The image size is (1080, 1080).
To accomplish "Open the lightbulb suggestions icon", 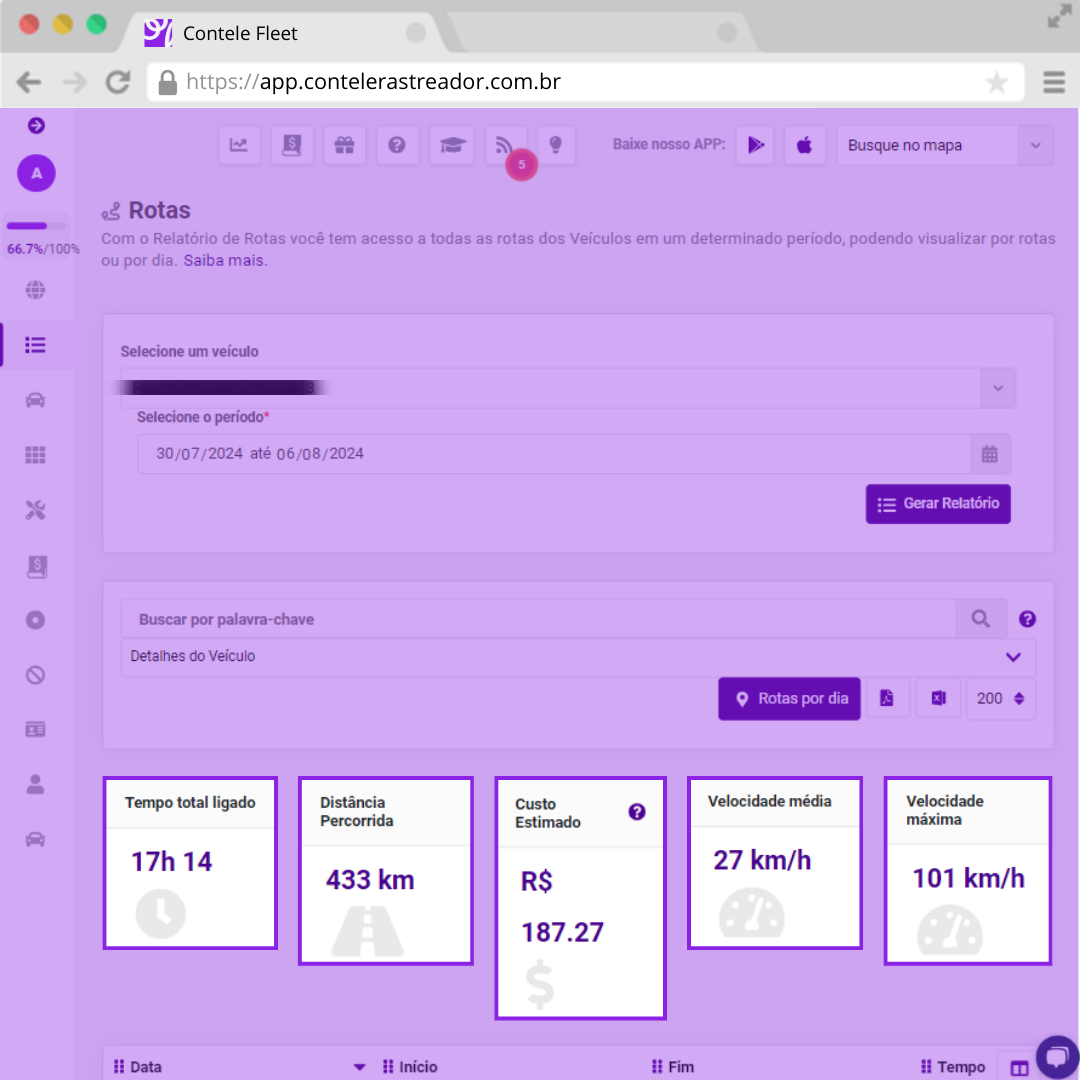I will click(556, 145).
